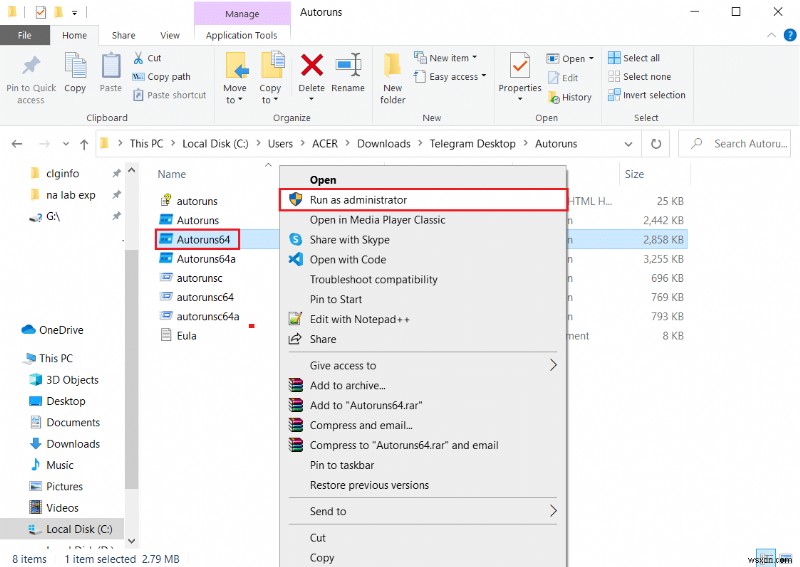Expand the address bar history dropdown

pos(629,144)
